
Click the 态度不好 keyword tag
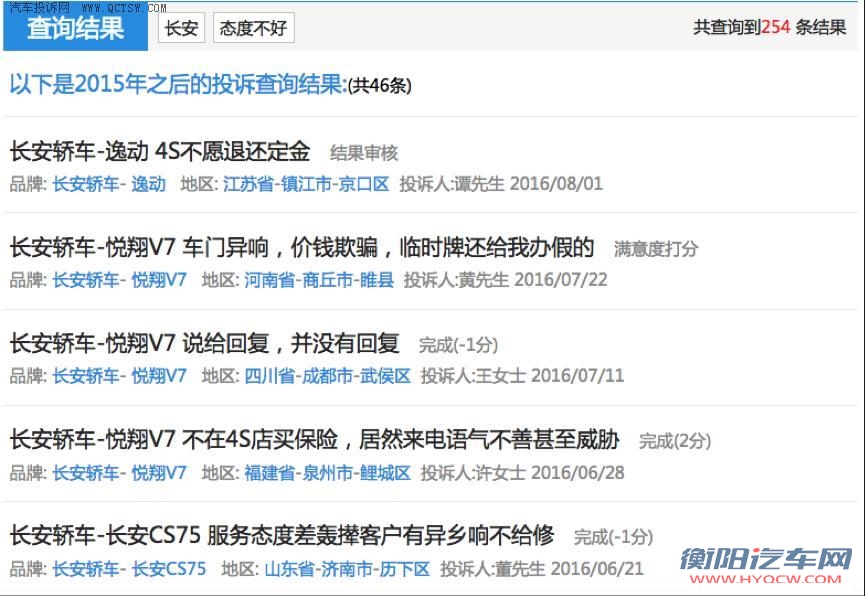[x=254, y=28]
